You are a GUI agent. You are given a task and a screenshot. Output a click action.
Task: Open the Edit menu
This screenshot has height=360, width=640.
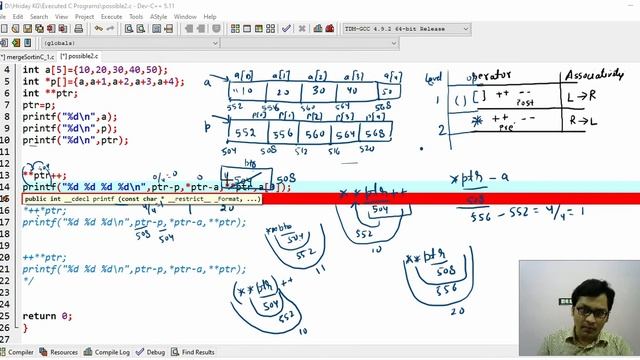pyautogui.click(x=18, y=17)
